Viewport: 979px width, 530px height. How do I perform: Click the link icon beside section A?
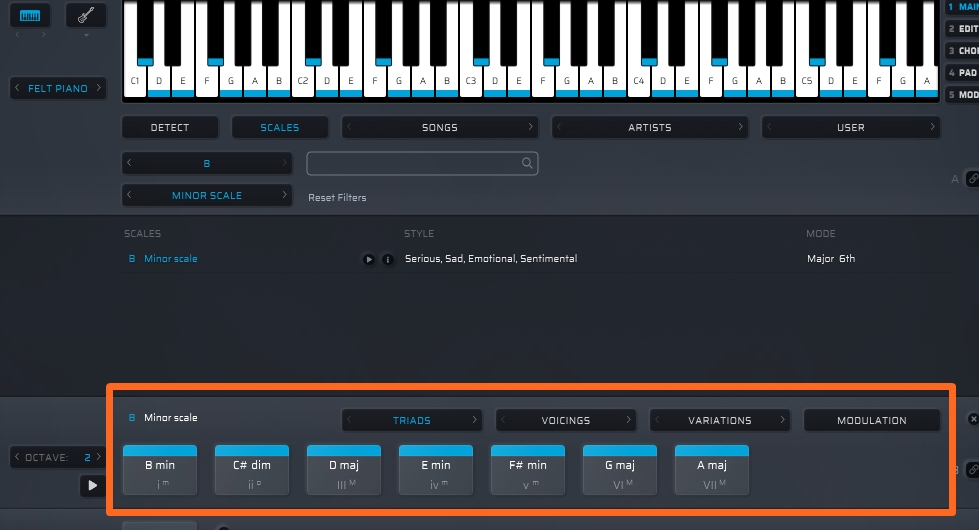tap(972, 178)
